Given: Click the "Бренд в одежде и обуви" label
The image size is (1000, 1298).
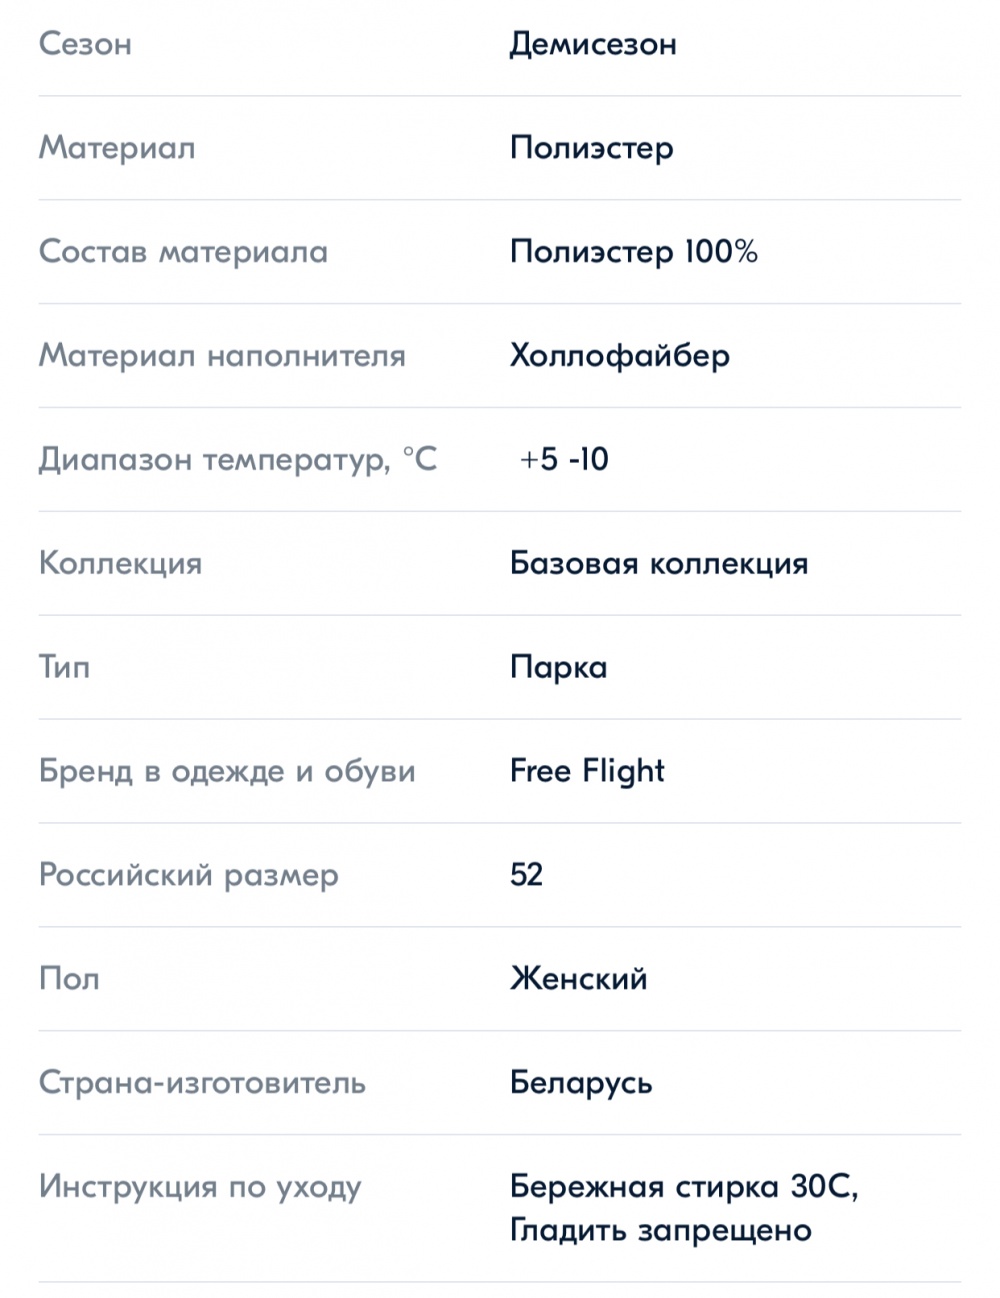Looking at the screenshot, I should point(227,772).
